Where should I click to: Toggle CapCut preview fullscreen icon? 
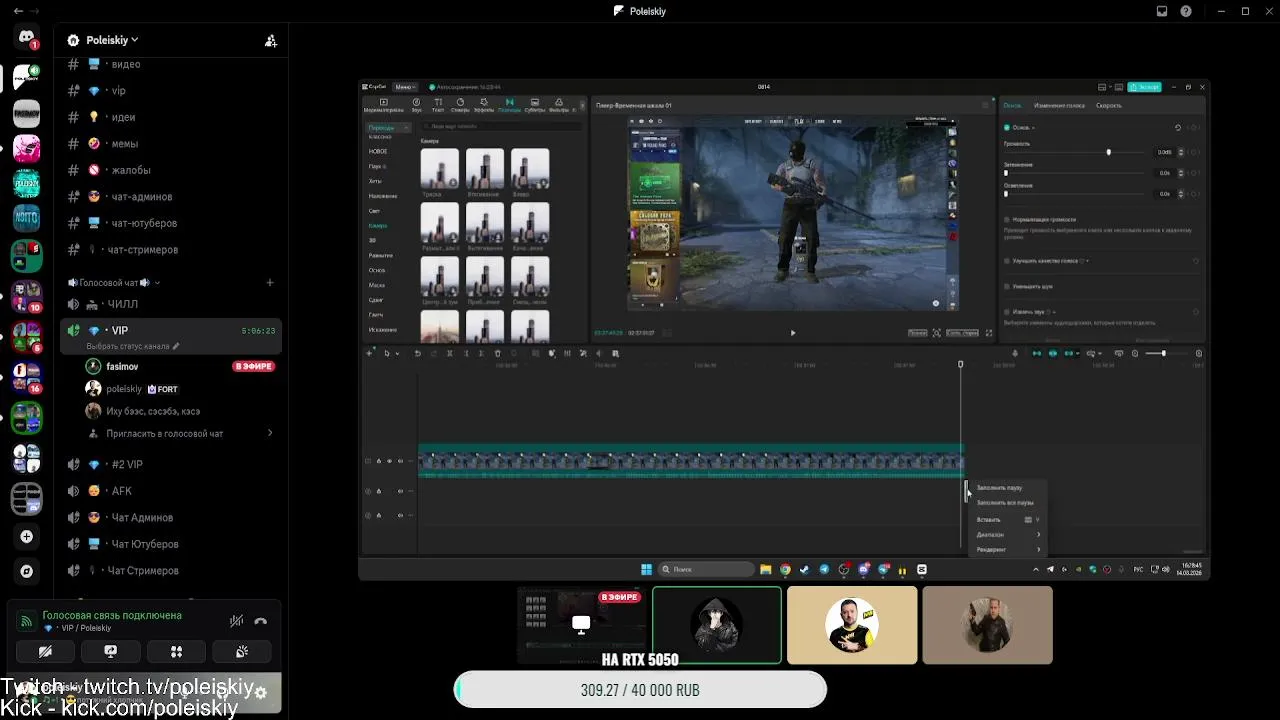[989, 333]
